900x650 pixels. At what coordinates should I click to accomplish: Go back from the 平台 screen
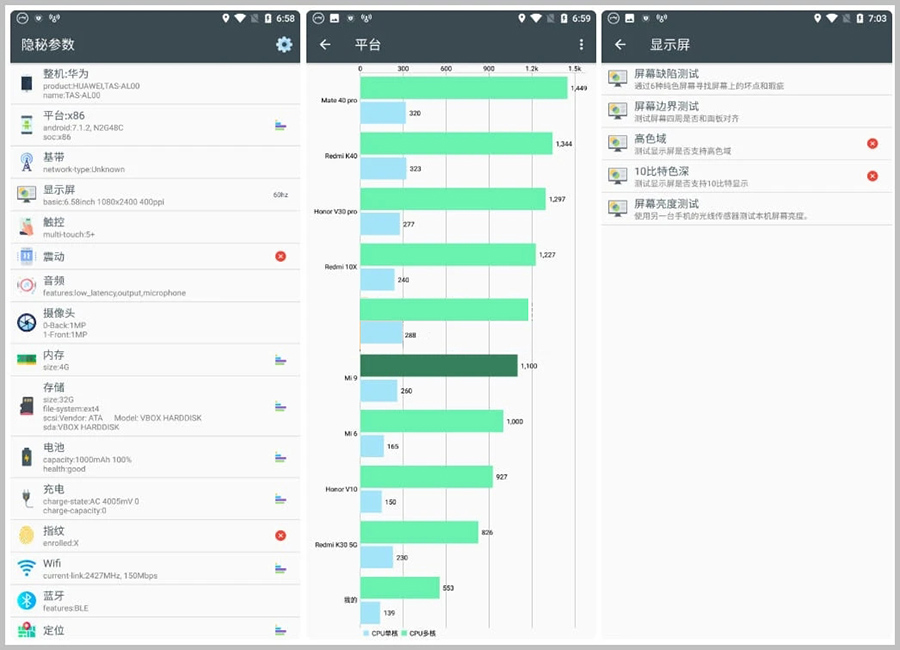click(x=325, y=45)
